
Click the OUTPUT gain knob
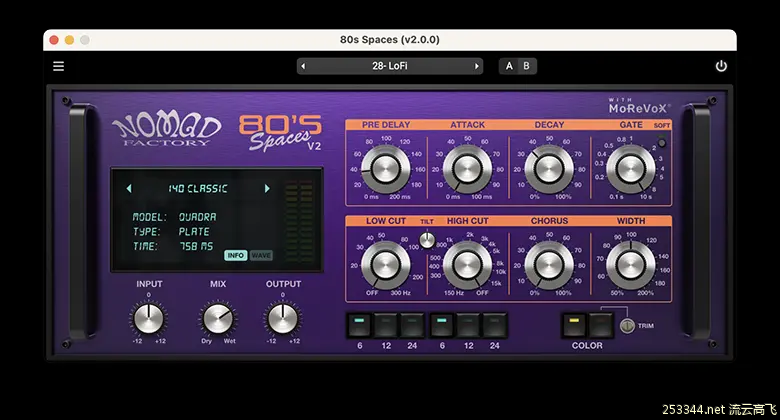coord(283,318)
